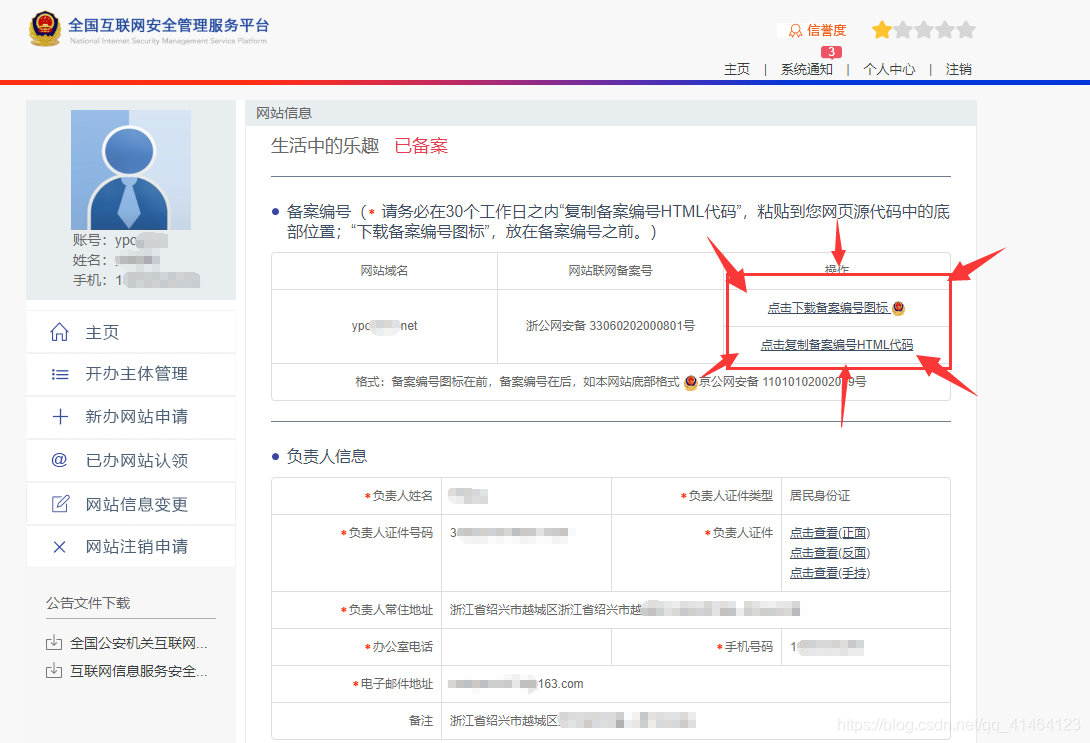
Task: Click the last gray reputation star
Action: coord(966,30)
